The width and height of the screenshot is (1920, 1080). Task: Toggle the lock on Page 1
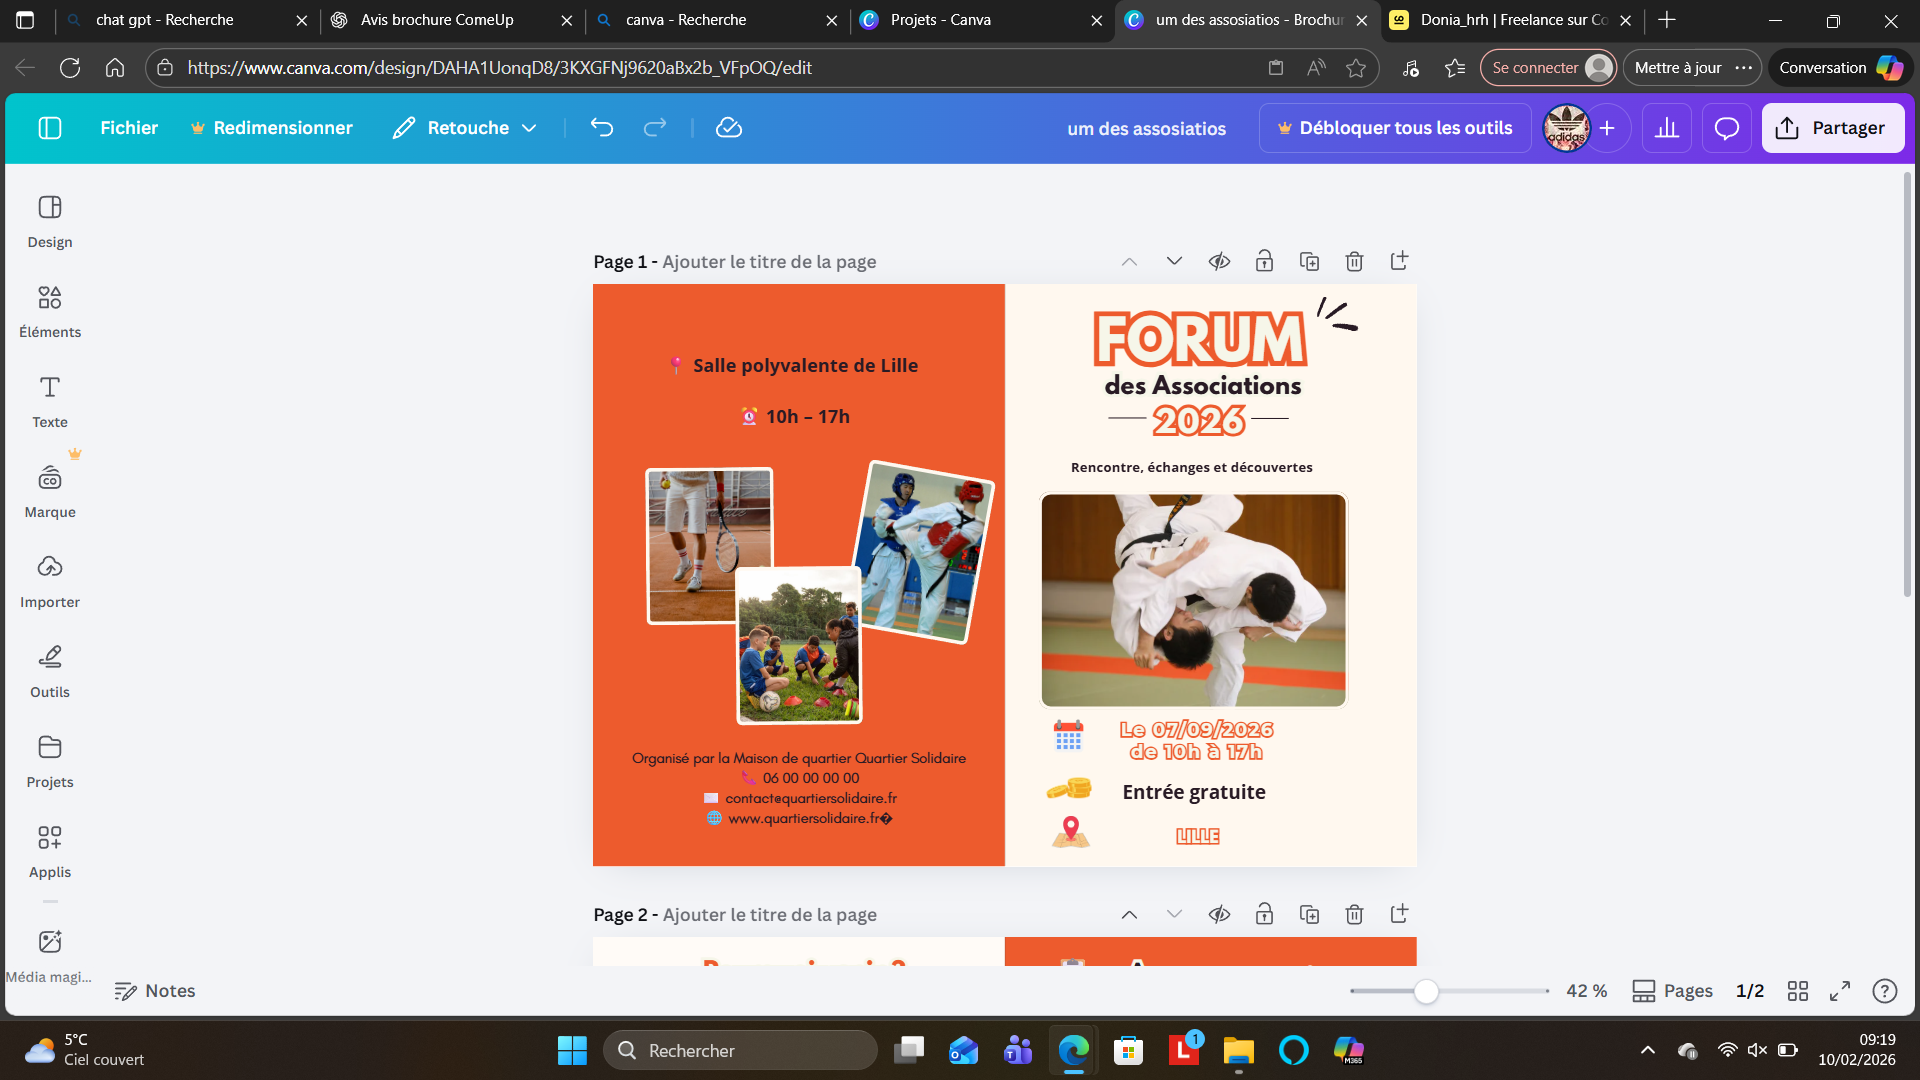(x=1264, y=262)
